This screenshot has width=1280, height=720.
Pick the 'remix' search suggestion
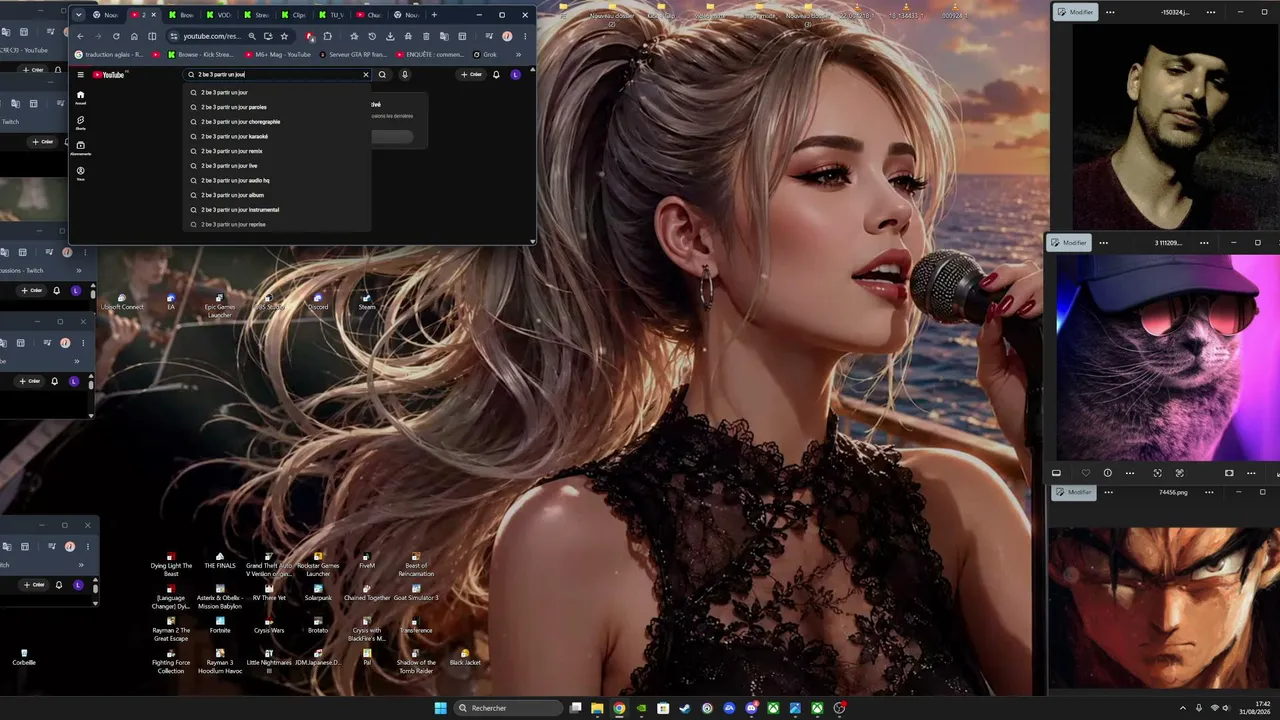[278, 151]
